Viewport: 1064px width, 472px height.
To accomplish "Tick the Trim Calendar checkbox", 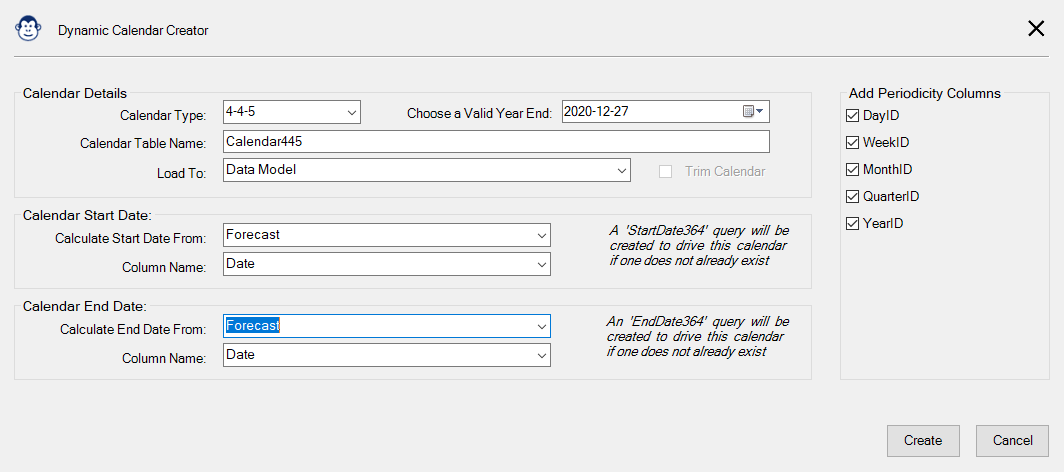I will point(666,172).
